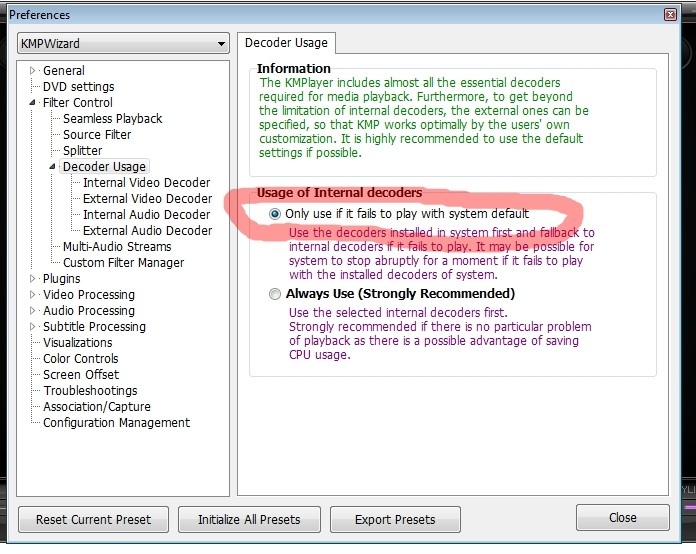Image resolution: width=696 pixels, height=554 pixels.
Task: Open Seamless Playback settings
Action: [113, 119]
